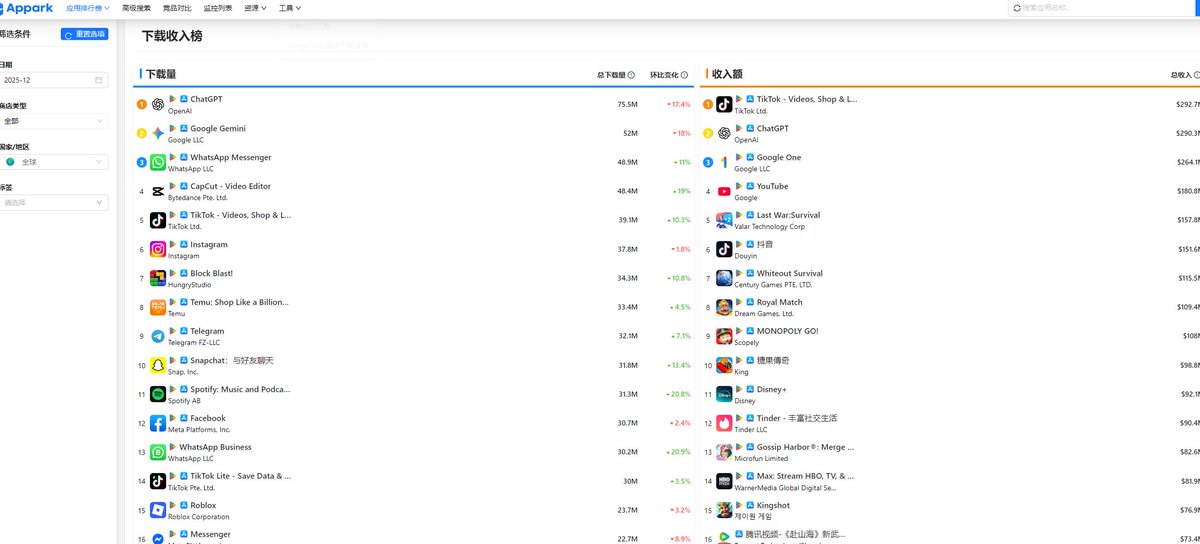Click the CapCut app icon
The image size is (1200, 544).
[x=158, y=192]
